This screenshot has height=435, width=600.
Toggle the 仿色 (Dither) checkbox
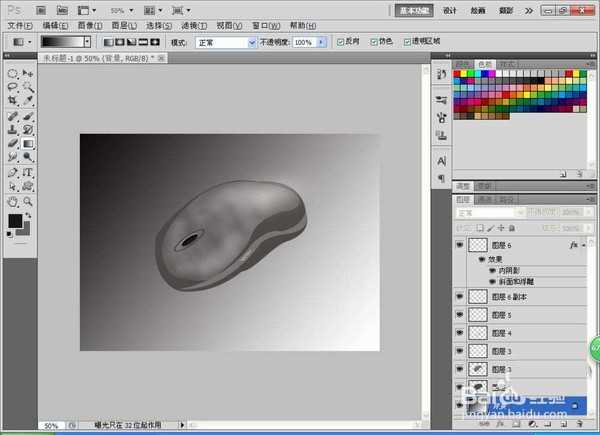[x=373, y=43]
